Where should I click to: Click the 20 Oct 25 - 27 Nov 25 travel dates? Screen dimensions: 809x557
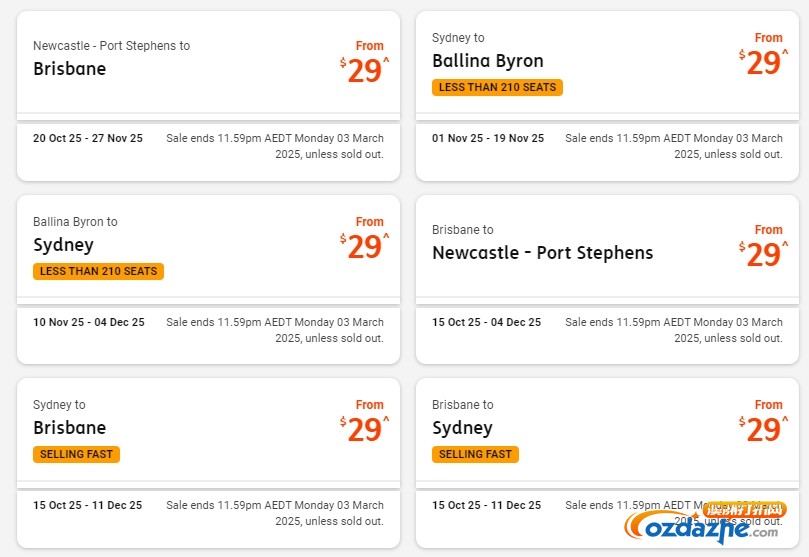click(x=88, y=138)
